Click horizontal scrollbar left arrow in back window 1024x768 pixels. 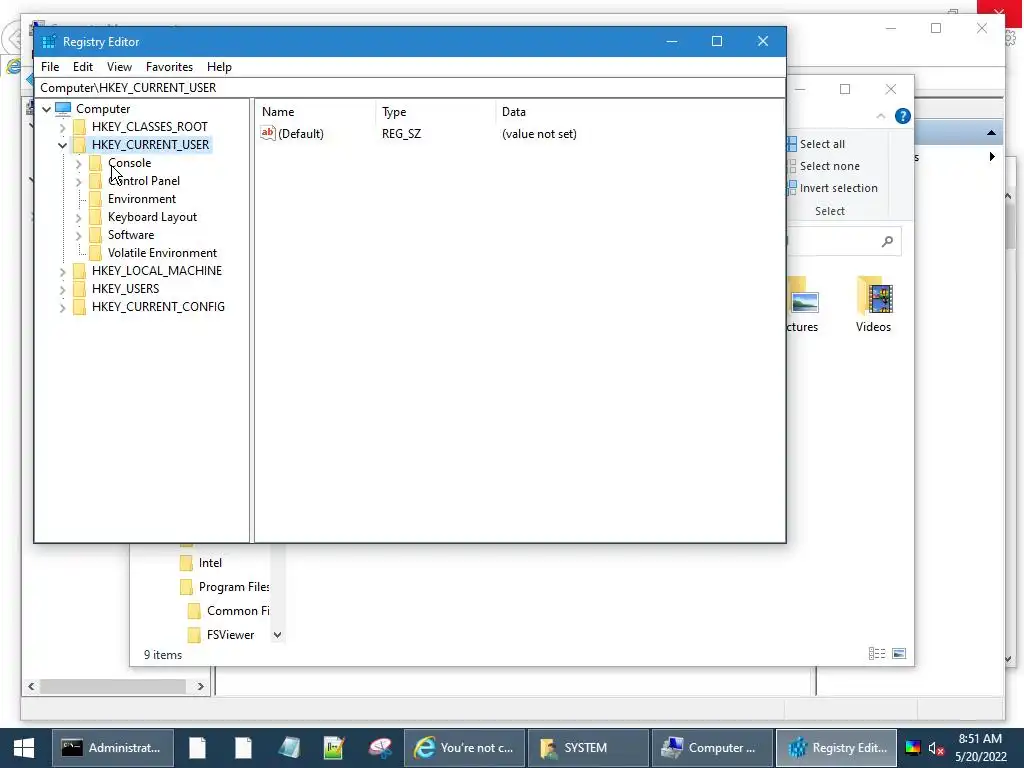click(31, 686)
